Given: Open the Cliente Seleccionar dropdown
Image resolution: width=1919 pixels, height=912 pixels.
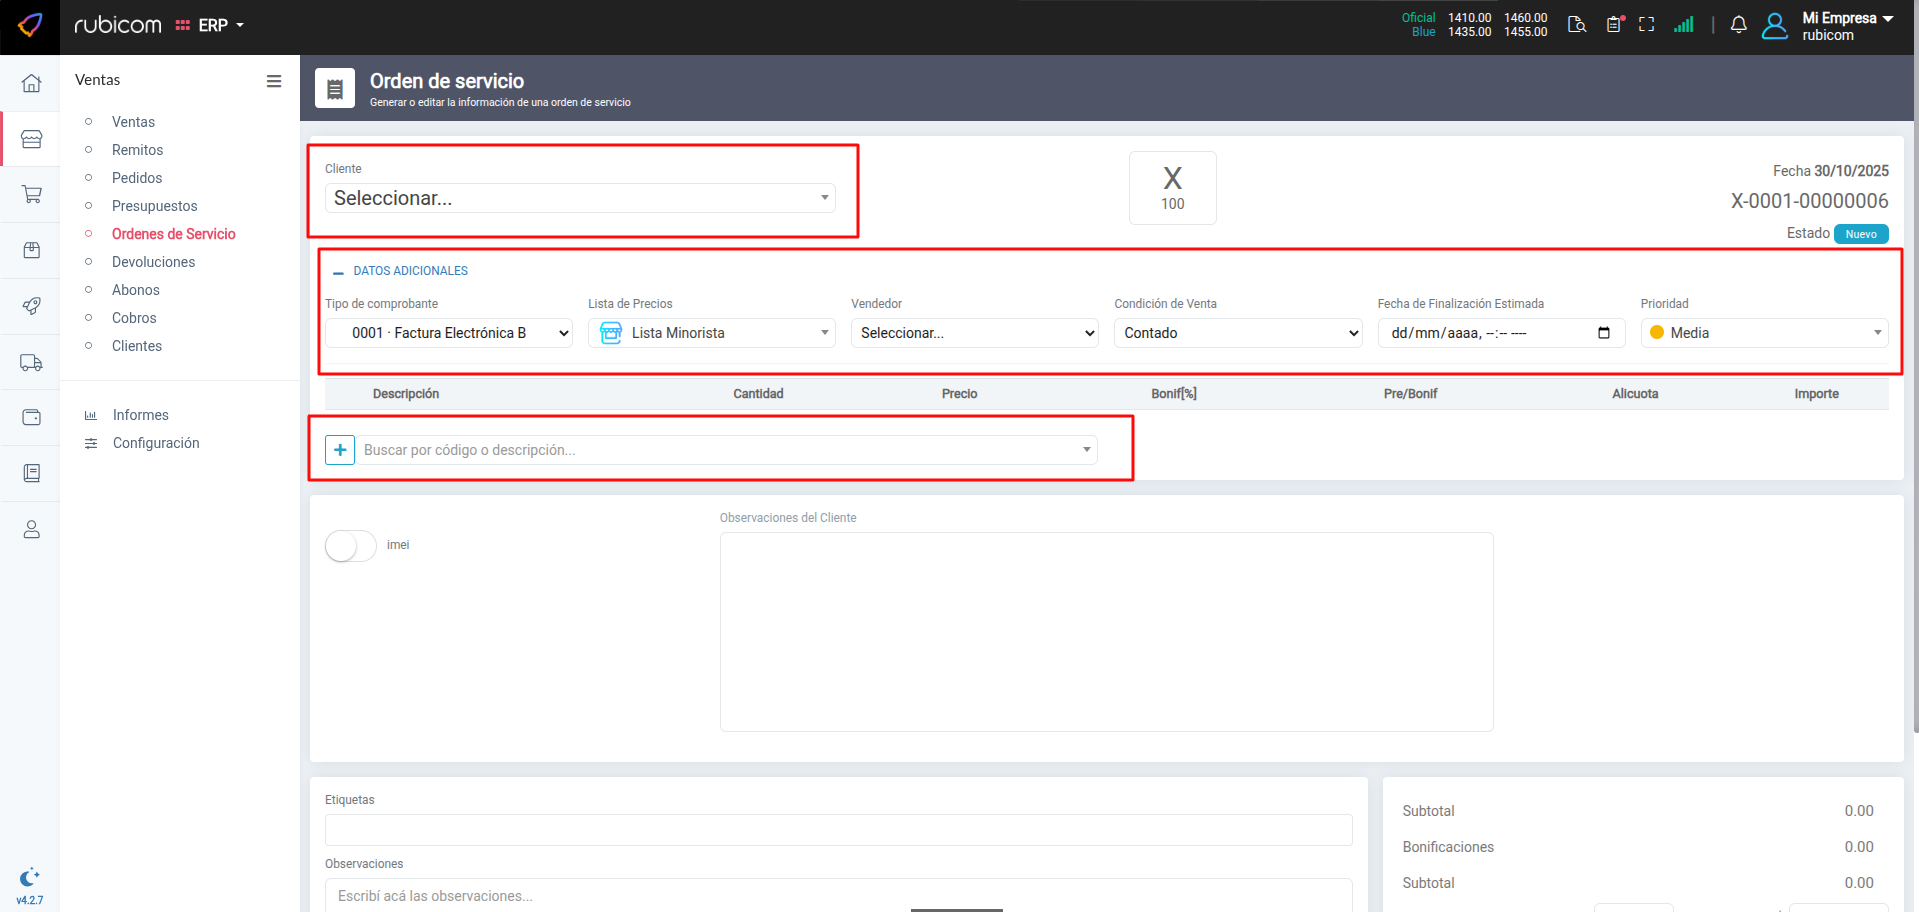Looking at the screenshot, I should pos(580,198).
